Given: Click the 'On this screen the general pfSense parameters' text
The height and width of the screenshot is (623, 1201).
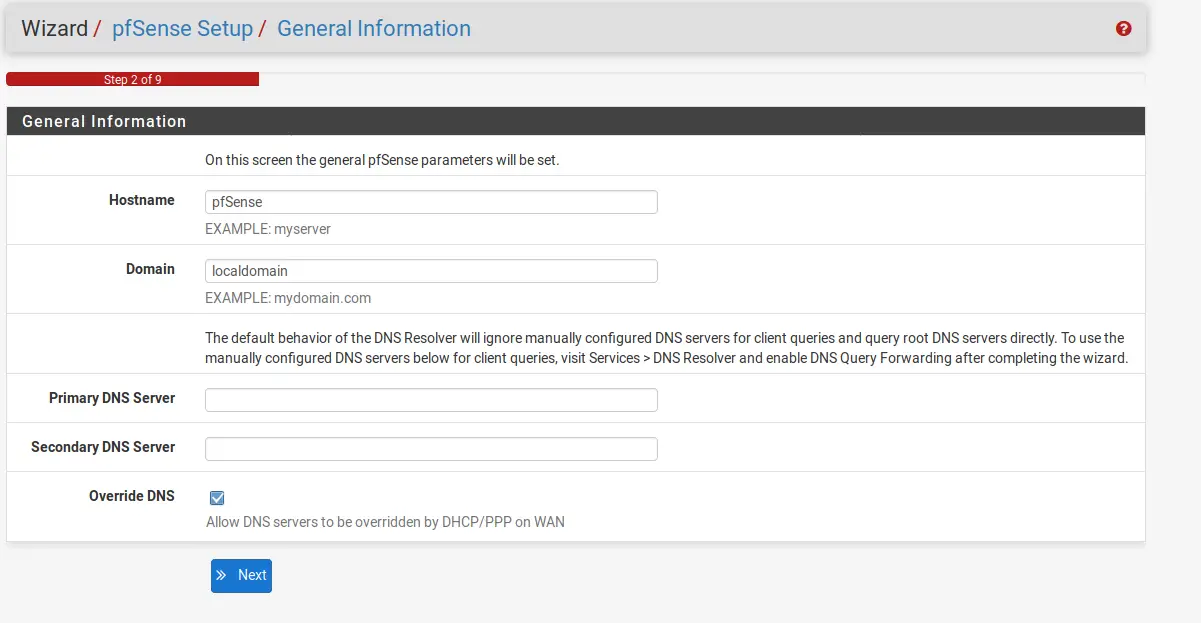Looking at the screenshot, I should [x=382, y=160].
